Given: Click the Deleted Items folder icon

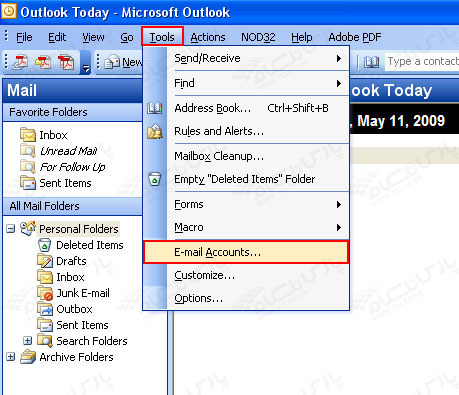Looking at the screenshot, I should 44,245.
